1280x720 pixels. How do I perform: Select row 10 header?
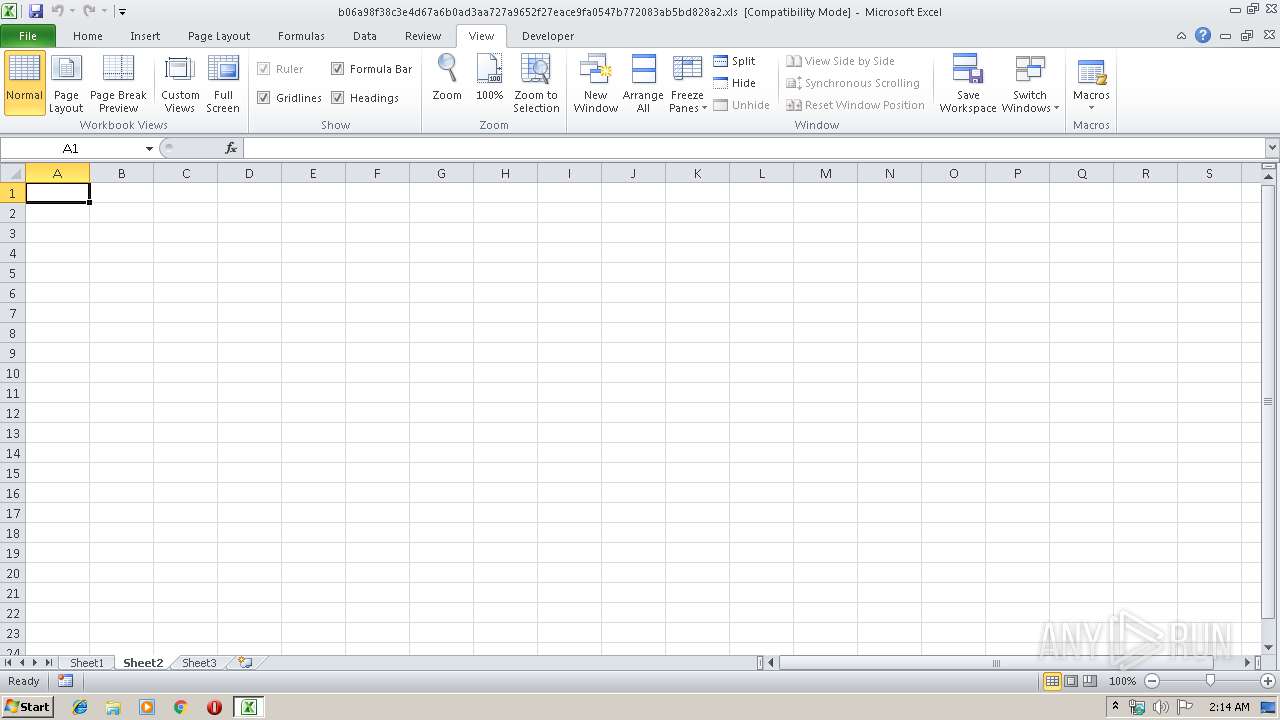pyautogui.click(x=13, y=373)
